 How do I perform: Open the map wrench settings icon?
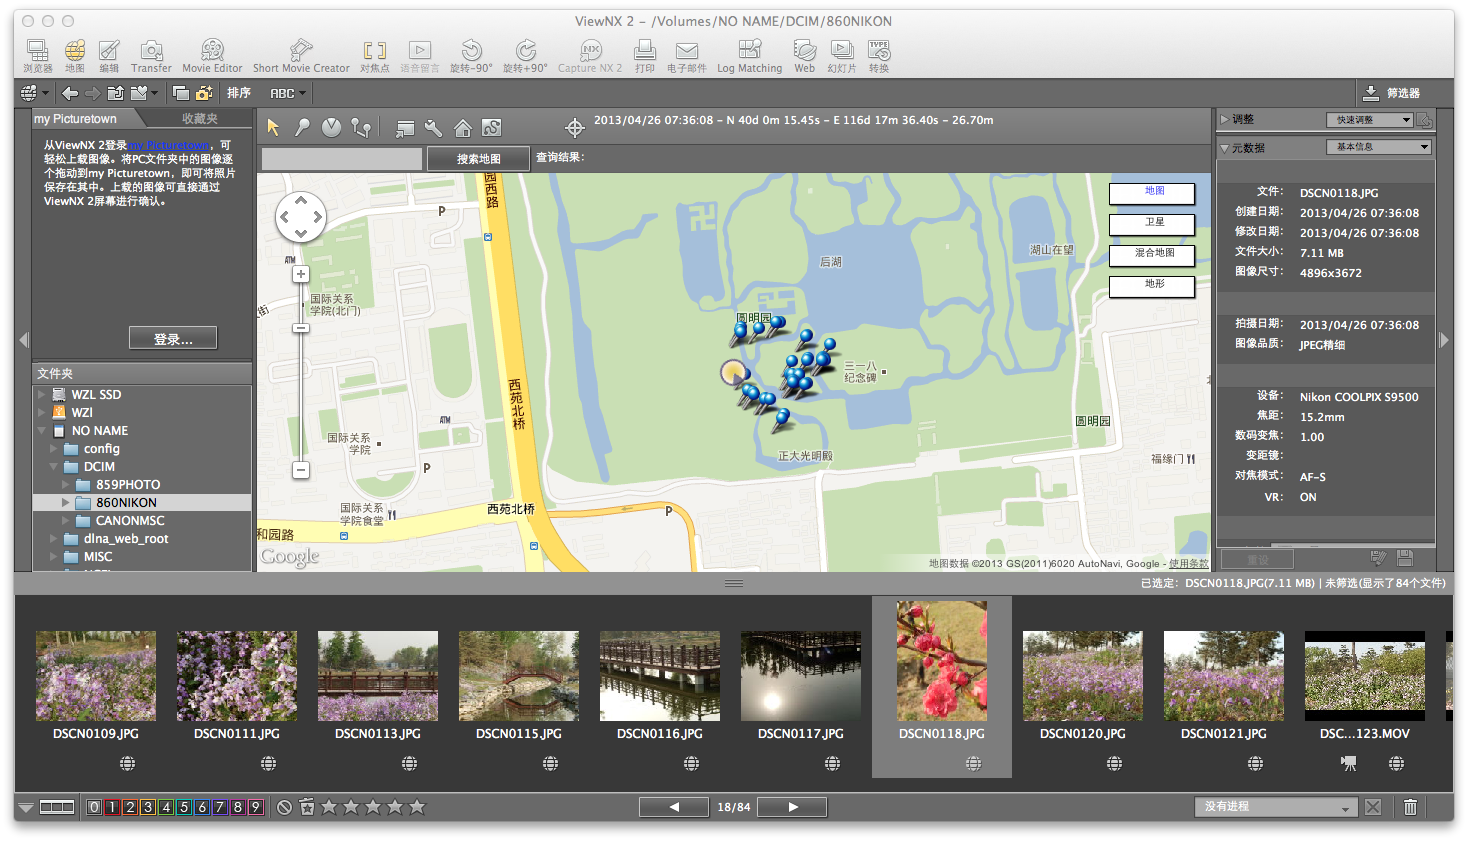[433, 128]
